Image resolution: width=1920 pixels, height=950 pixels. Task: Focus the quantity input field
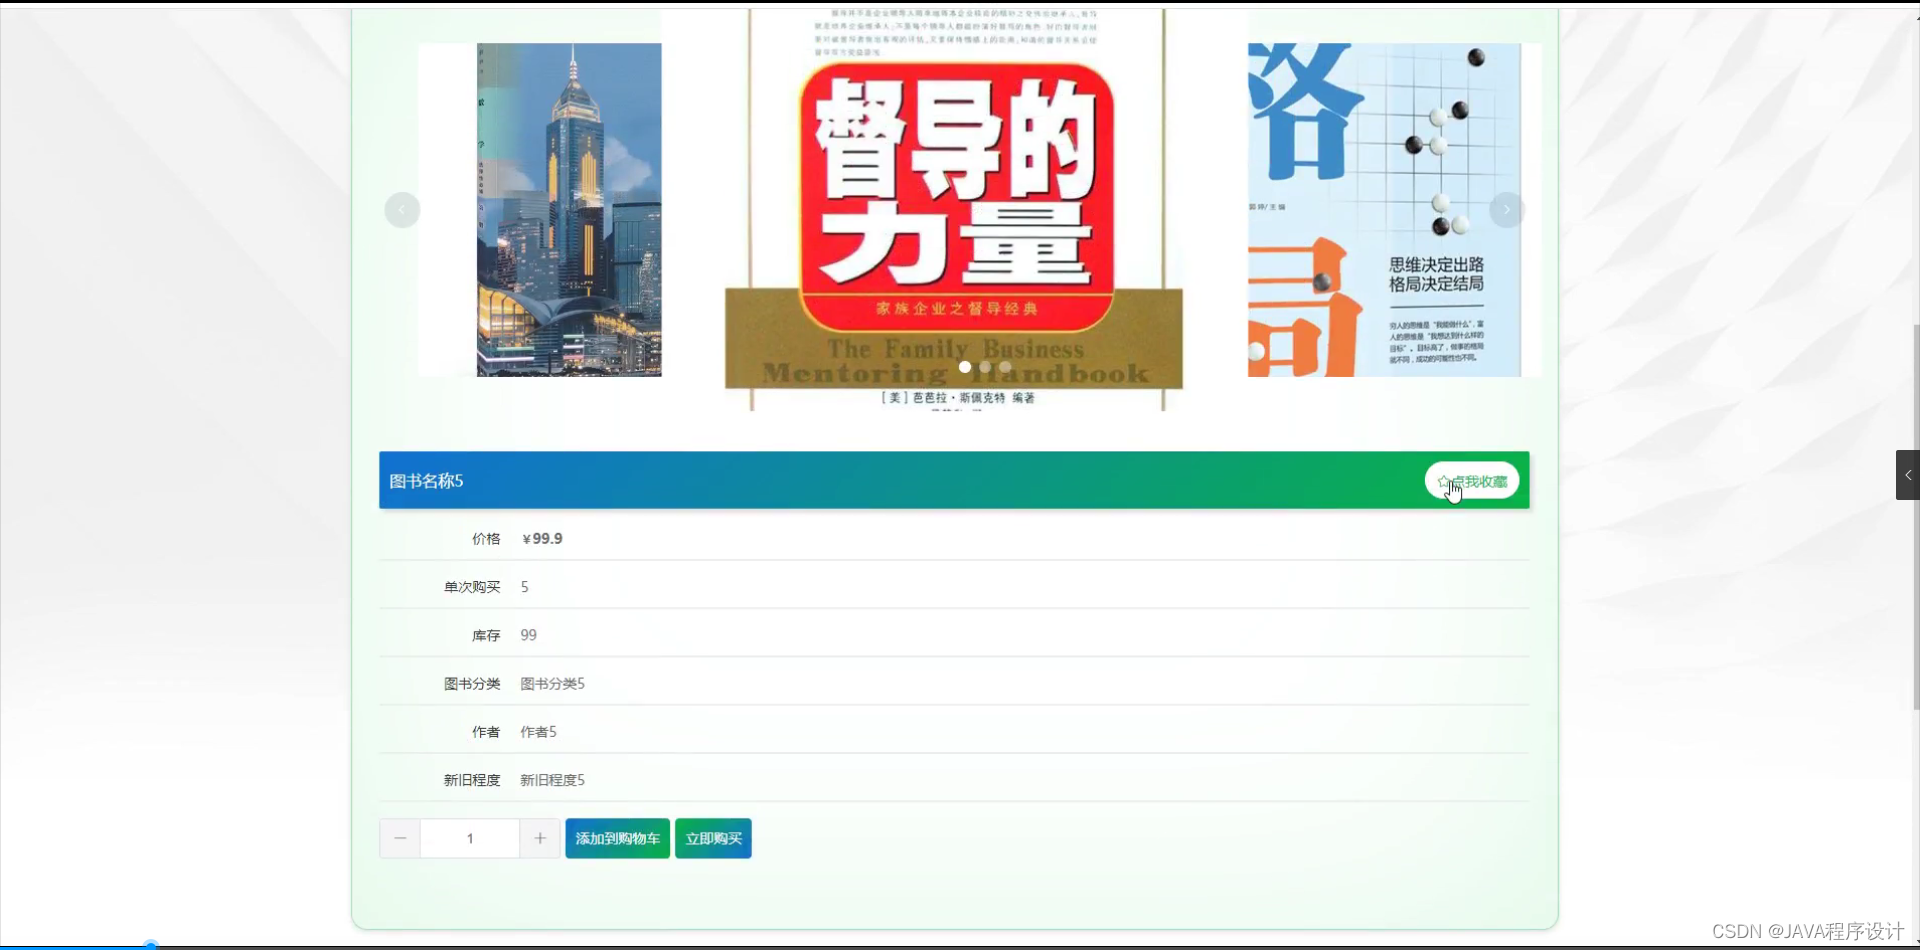(x=470, y=838)
